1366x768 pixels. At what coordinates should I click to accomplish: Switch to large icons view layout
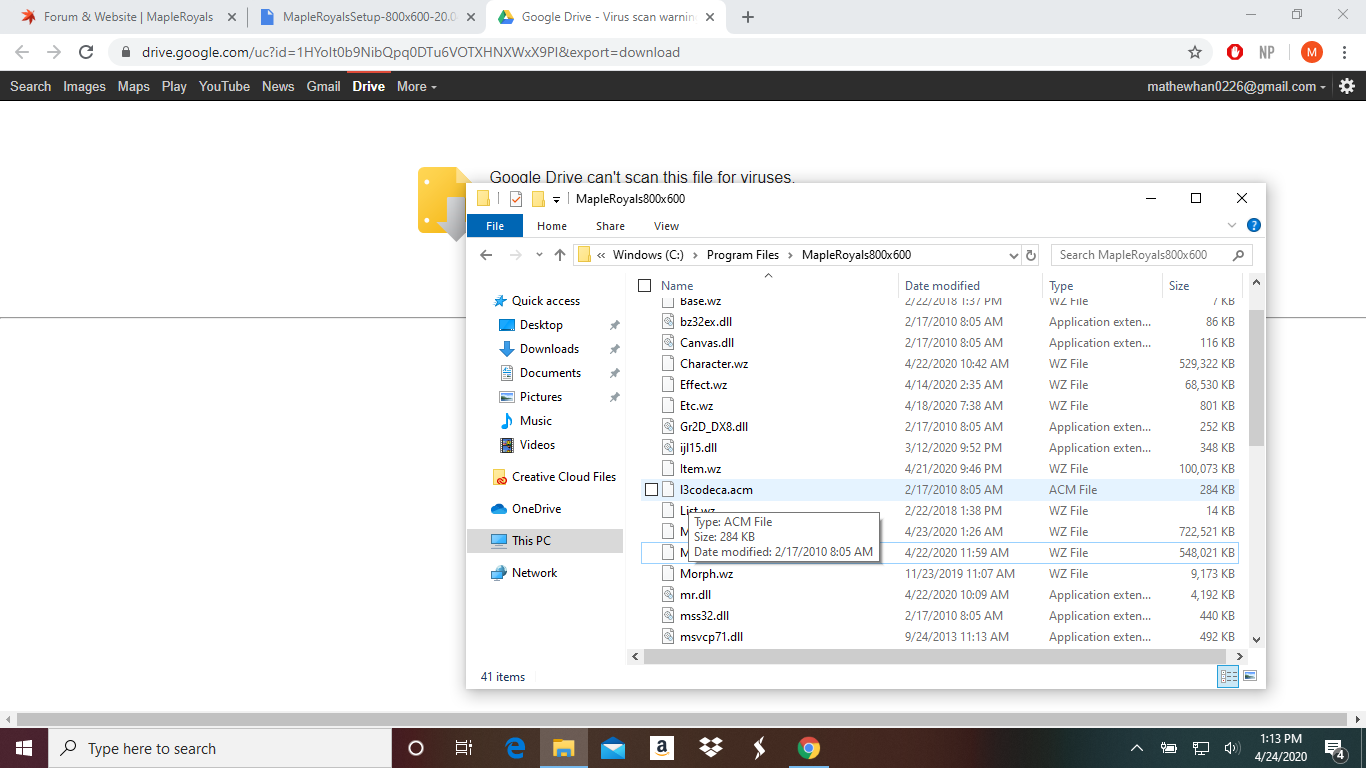(1250, 677)
